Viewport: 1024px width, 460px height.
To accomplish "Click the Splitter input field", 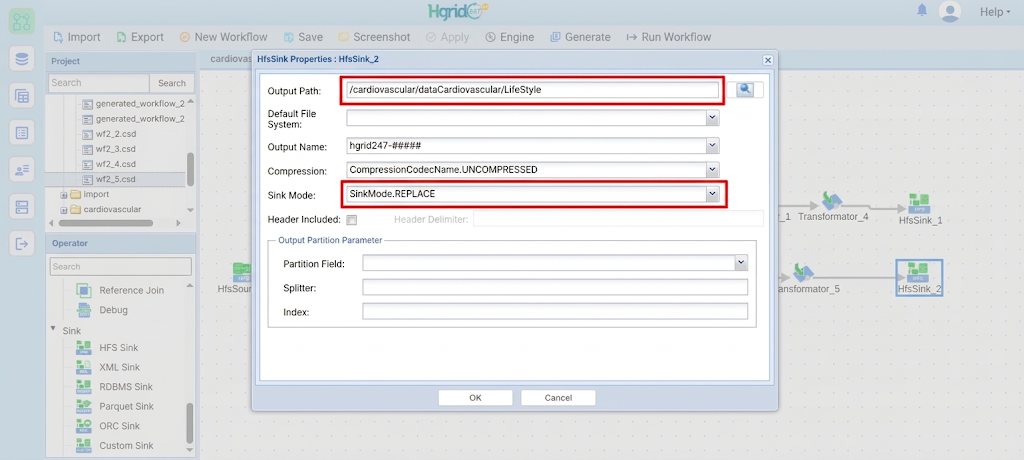I will tap(555, 288).
